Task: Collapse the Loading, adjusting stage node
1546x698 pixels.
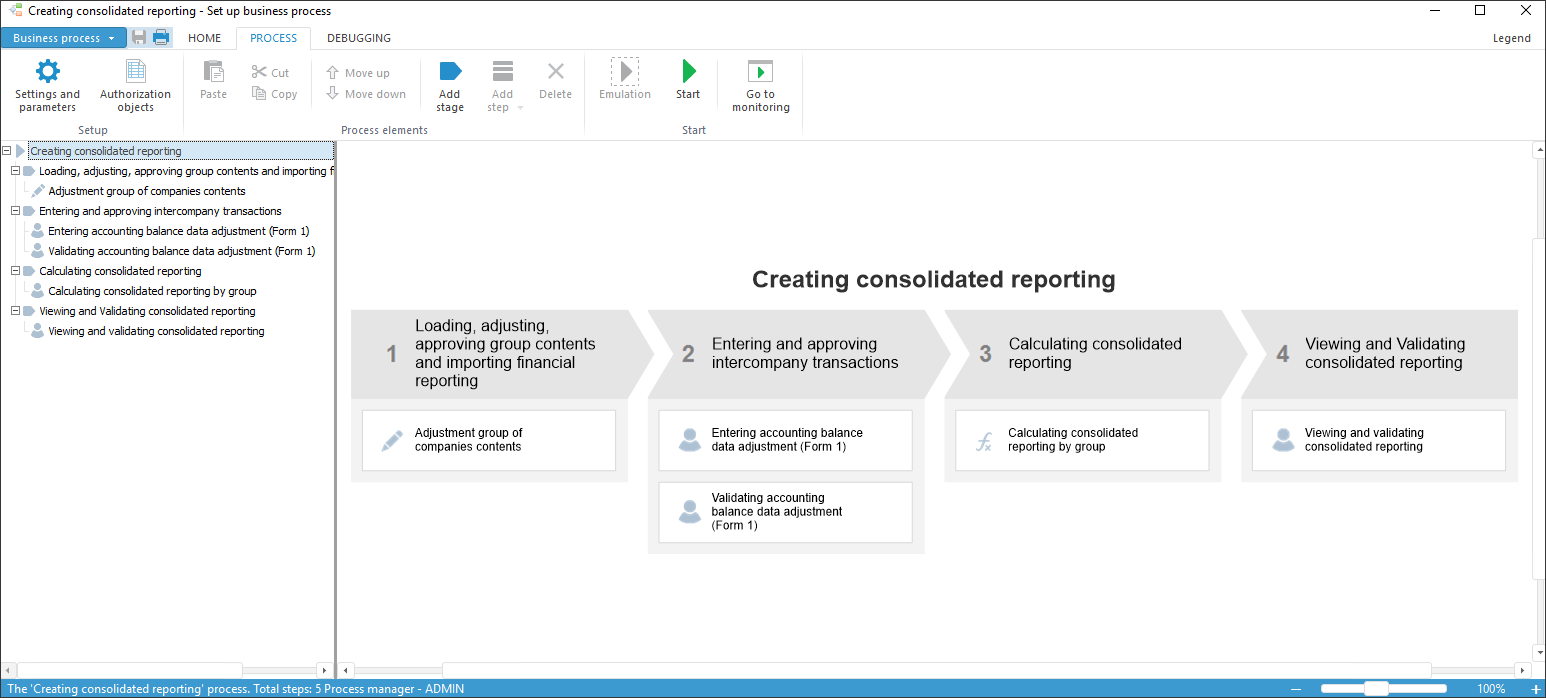Action: pos(15,171)
